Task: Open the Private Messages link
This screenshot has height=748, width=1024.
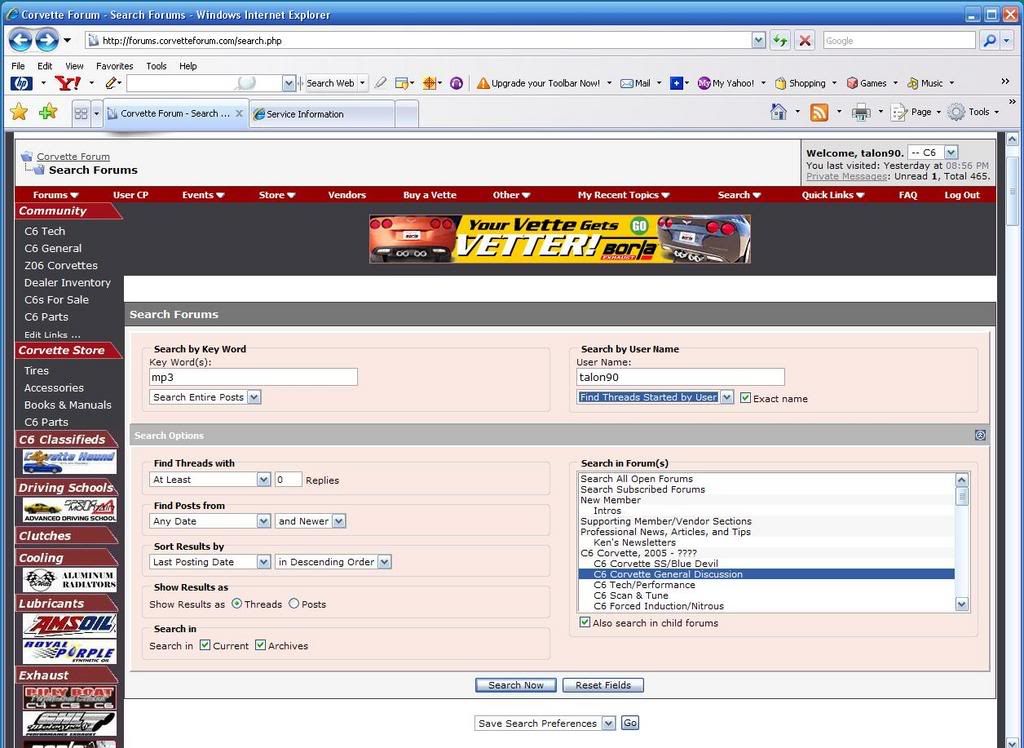Action: 846,176
